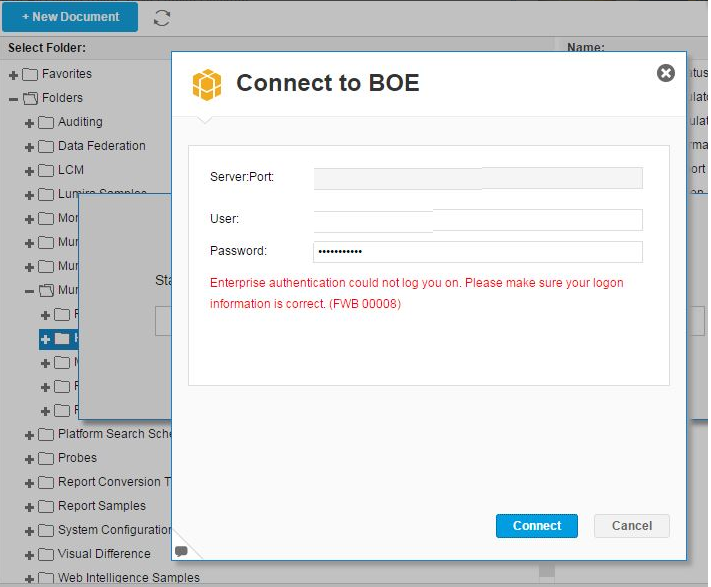Select the Folders root item
The height and width of the screenshot is (587, 711).
point(62,97)
